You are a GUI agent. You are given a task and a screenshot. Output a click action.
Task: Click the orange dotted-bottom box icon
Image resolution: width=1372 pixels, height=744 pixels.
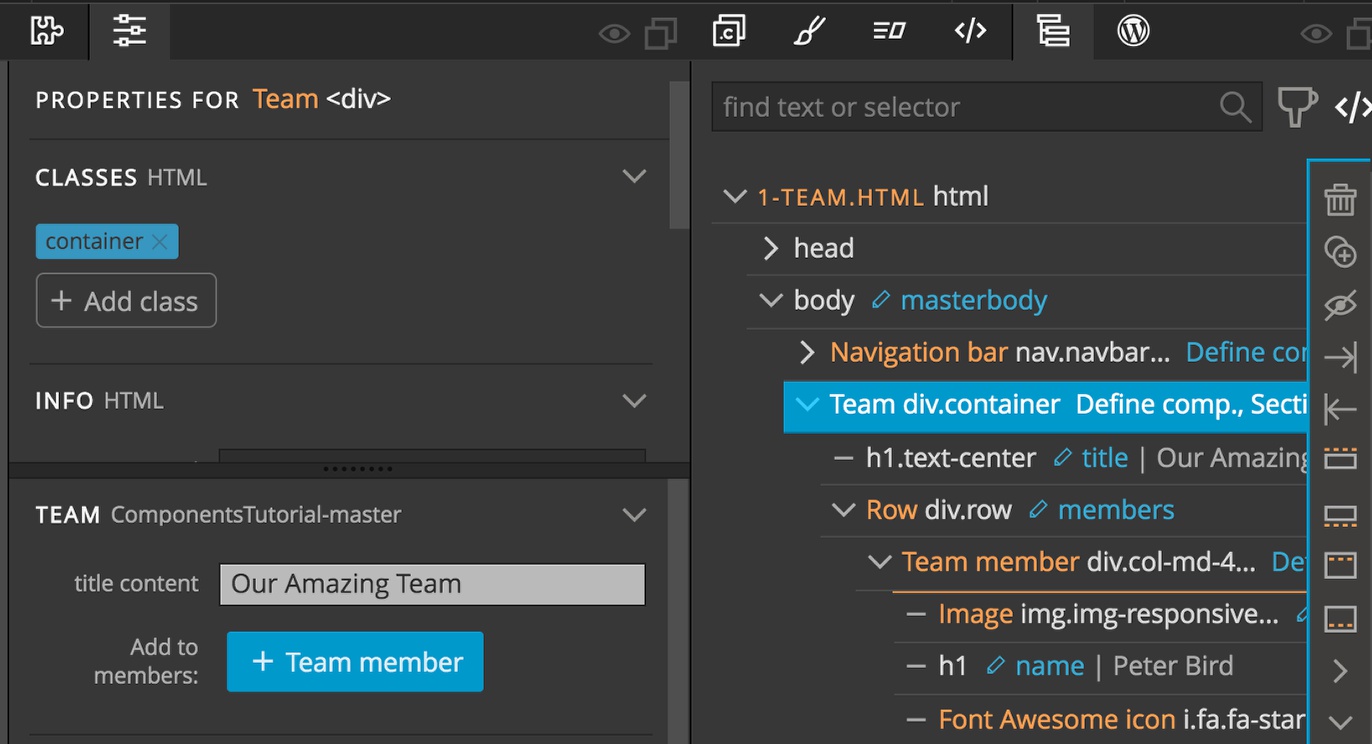(x=1340, y=618)
